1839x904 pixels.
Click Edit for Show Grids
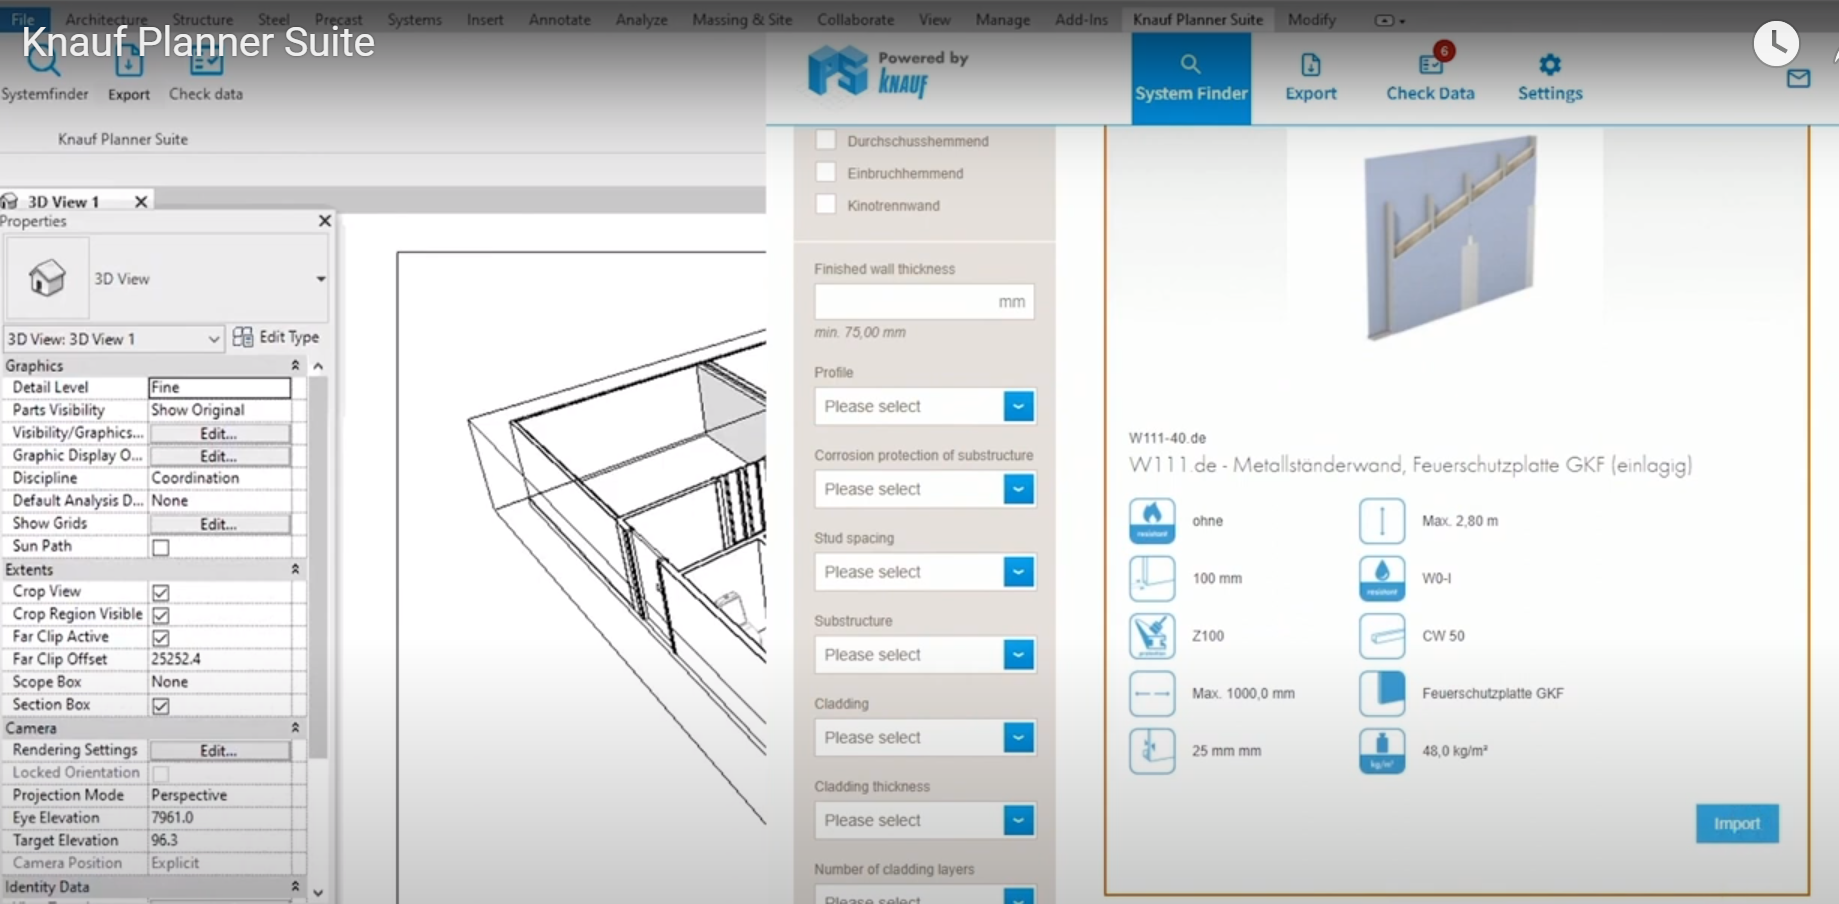point(219,524)
